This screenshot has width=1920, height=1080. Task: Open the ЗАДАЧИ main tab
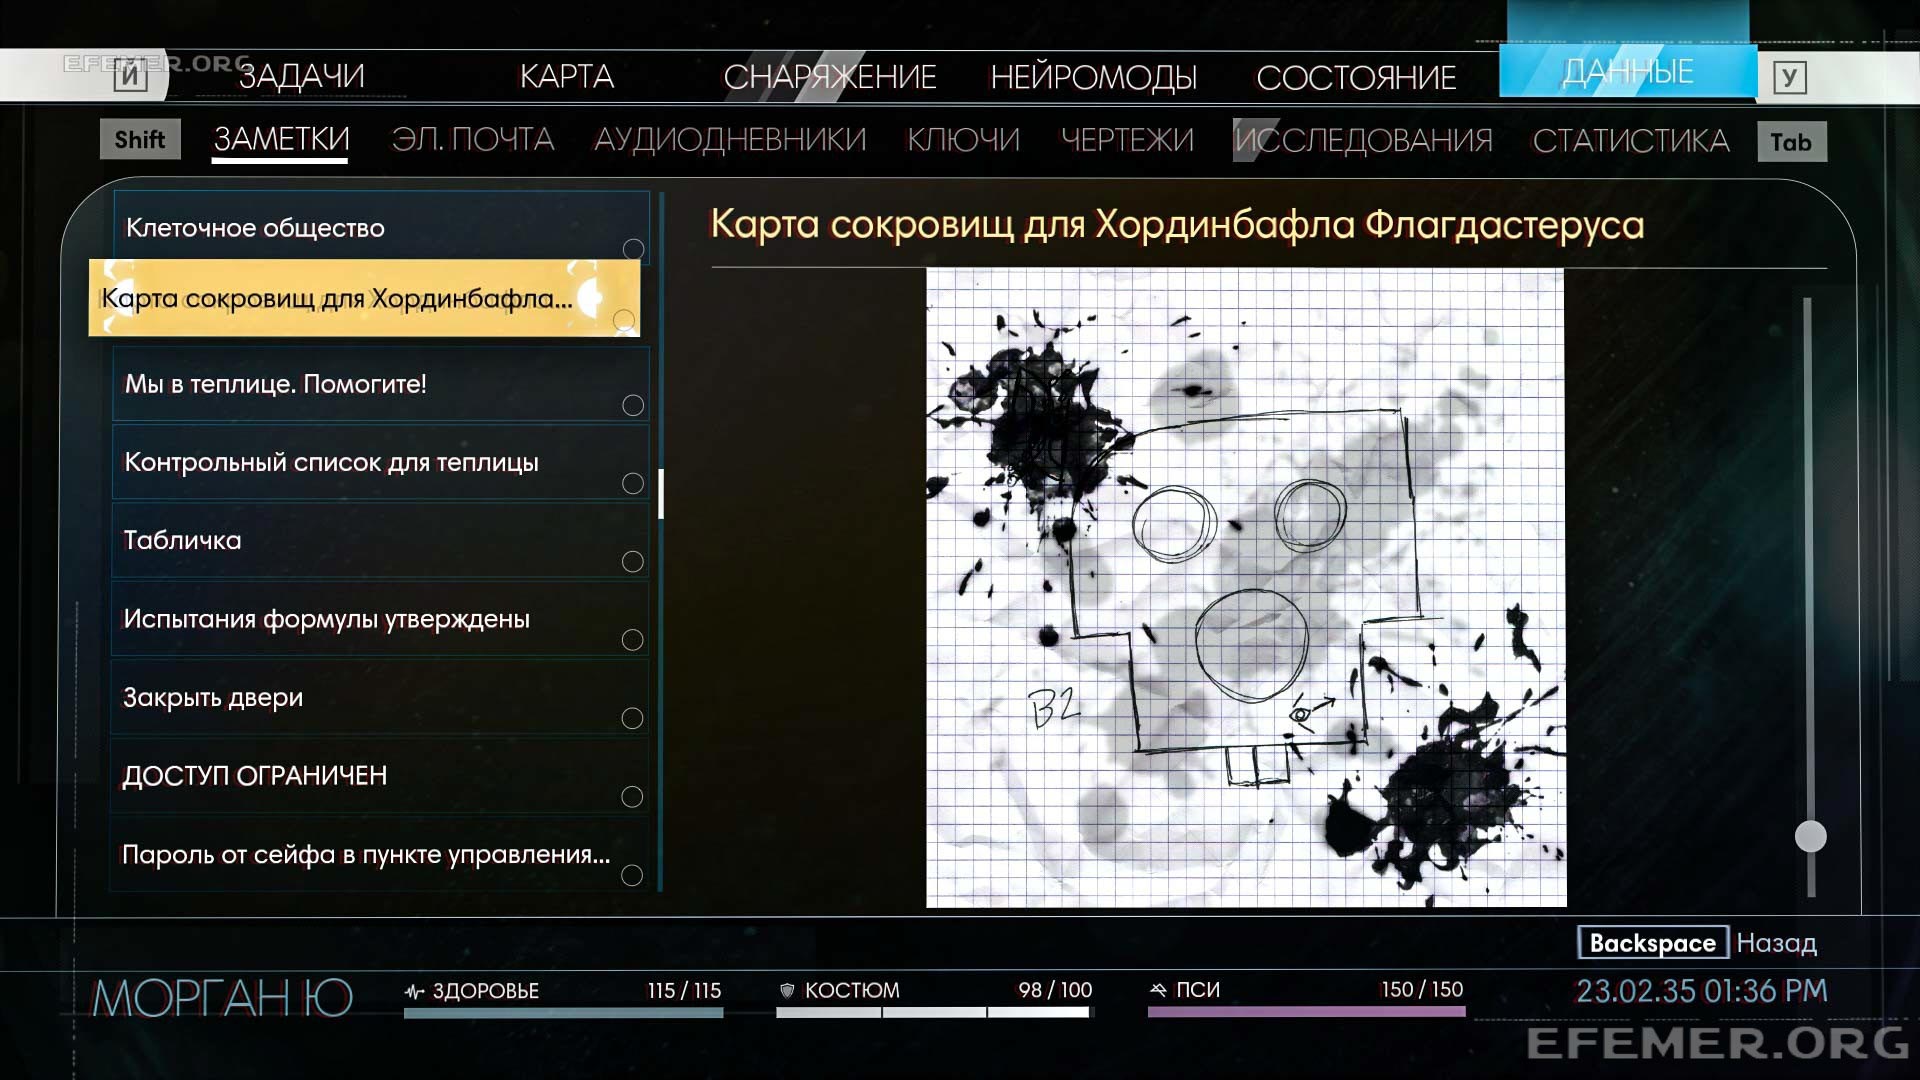[301, 76]
